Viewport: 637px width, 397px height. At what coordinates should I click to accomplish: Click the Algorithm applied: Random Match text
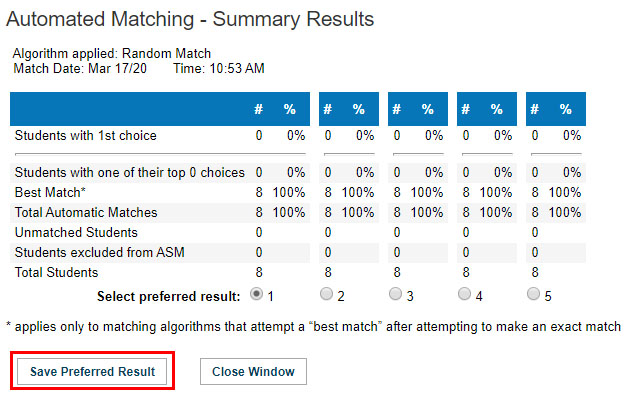(x=112, y=53)
